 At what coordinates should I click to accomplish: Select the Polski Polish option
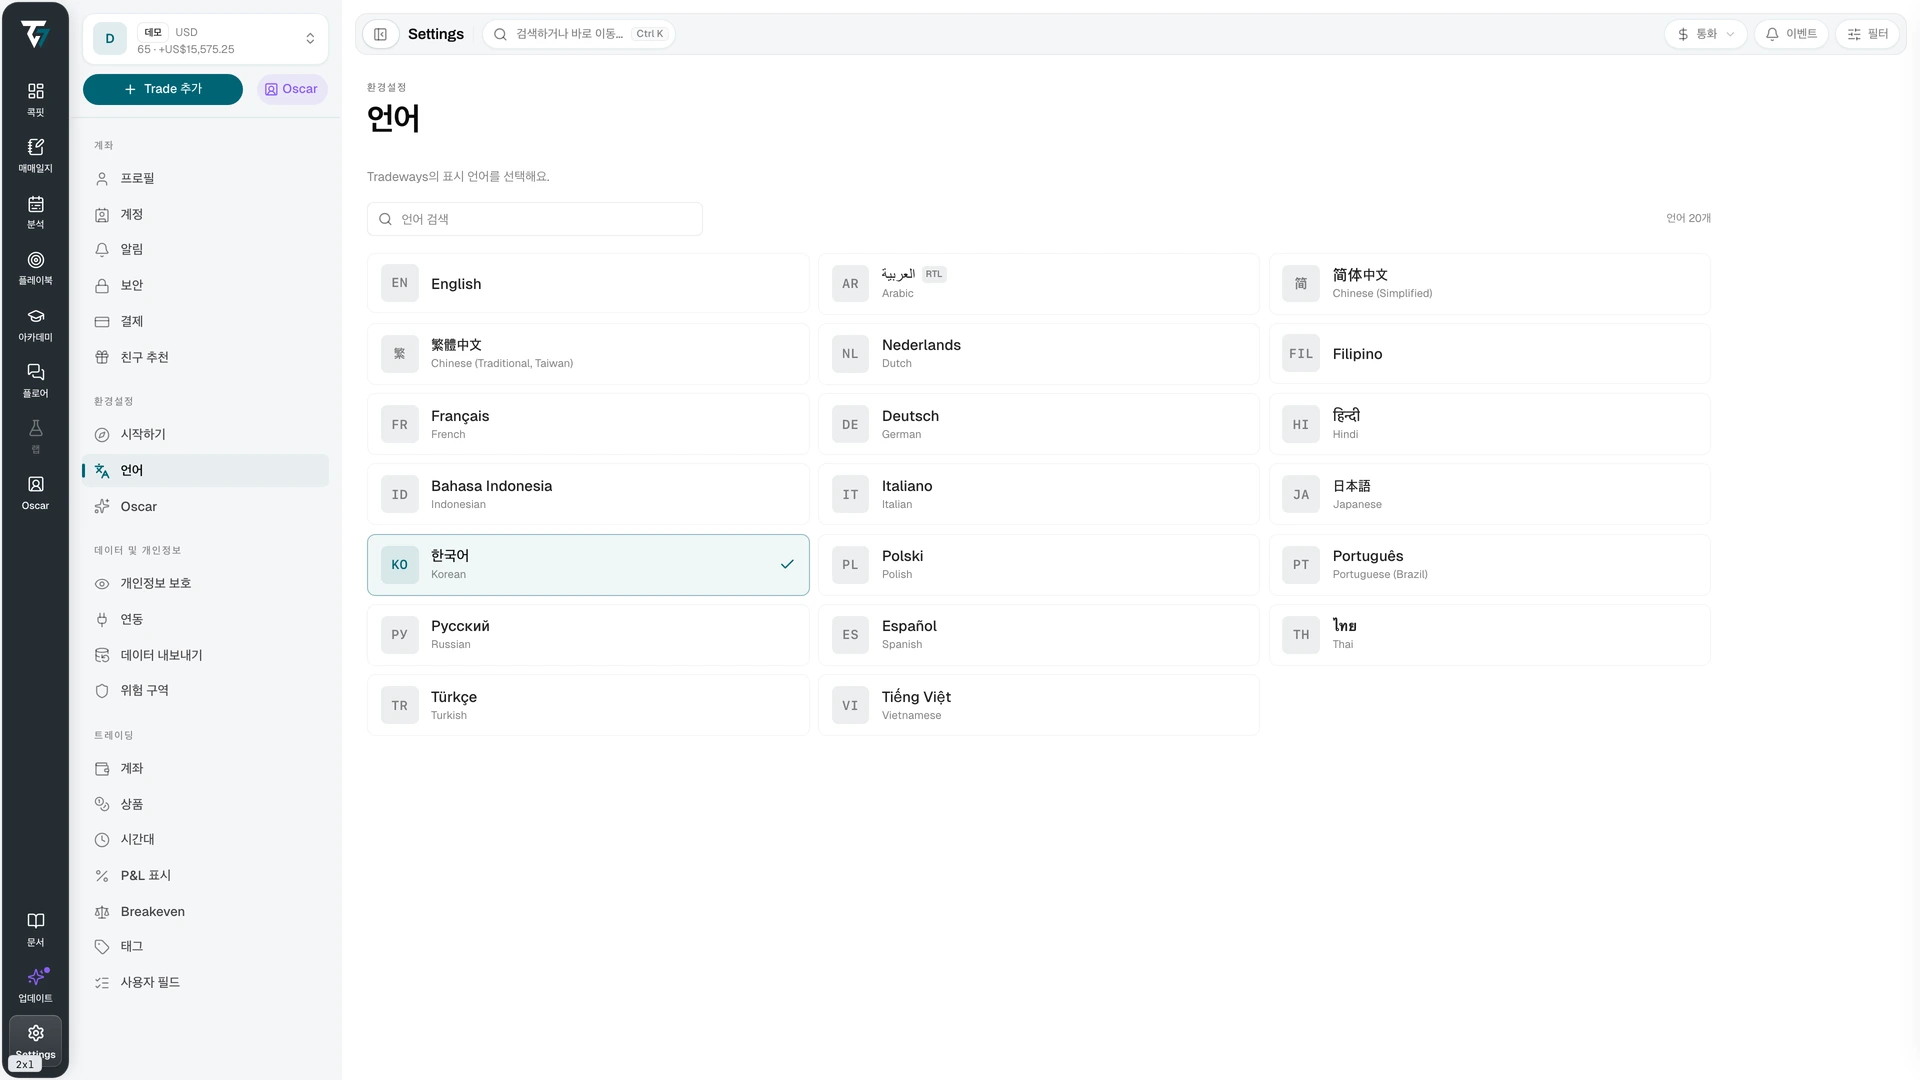tap(1038, 564)
